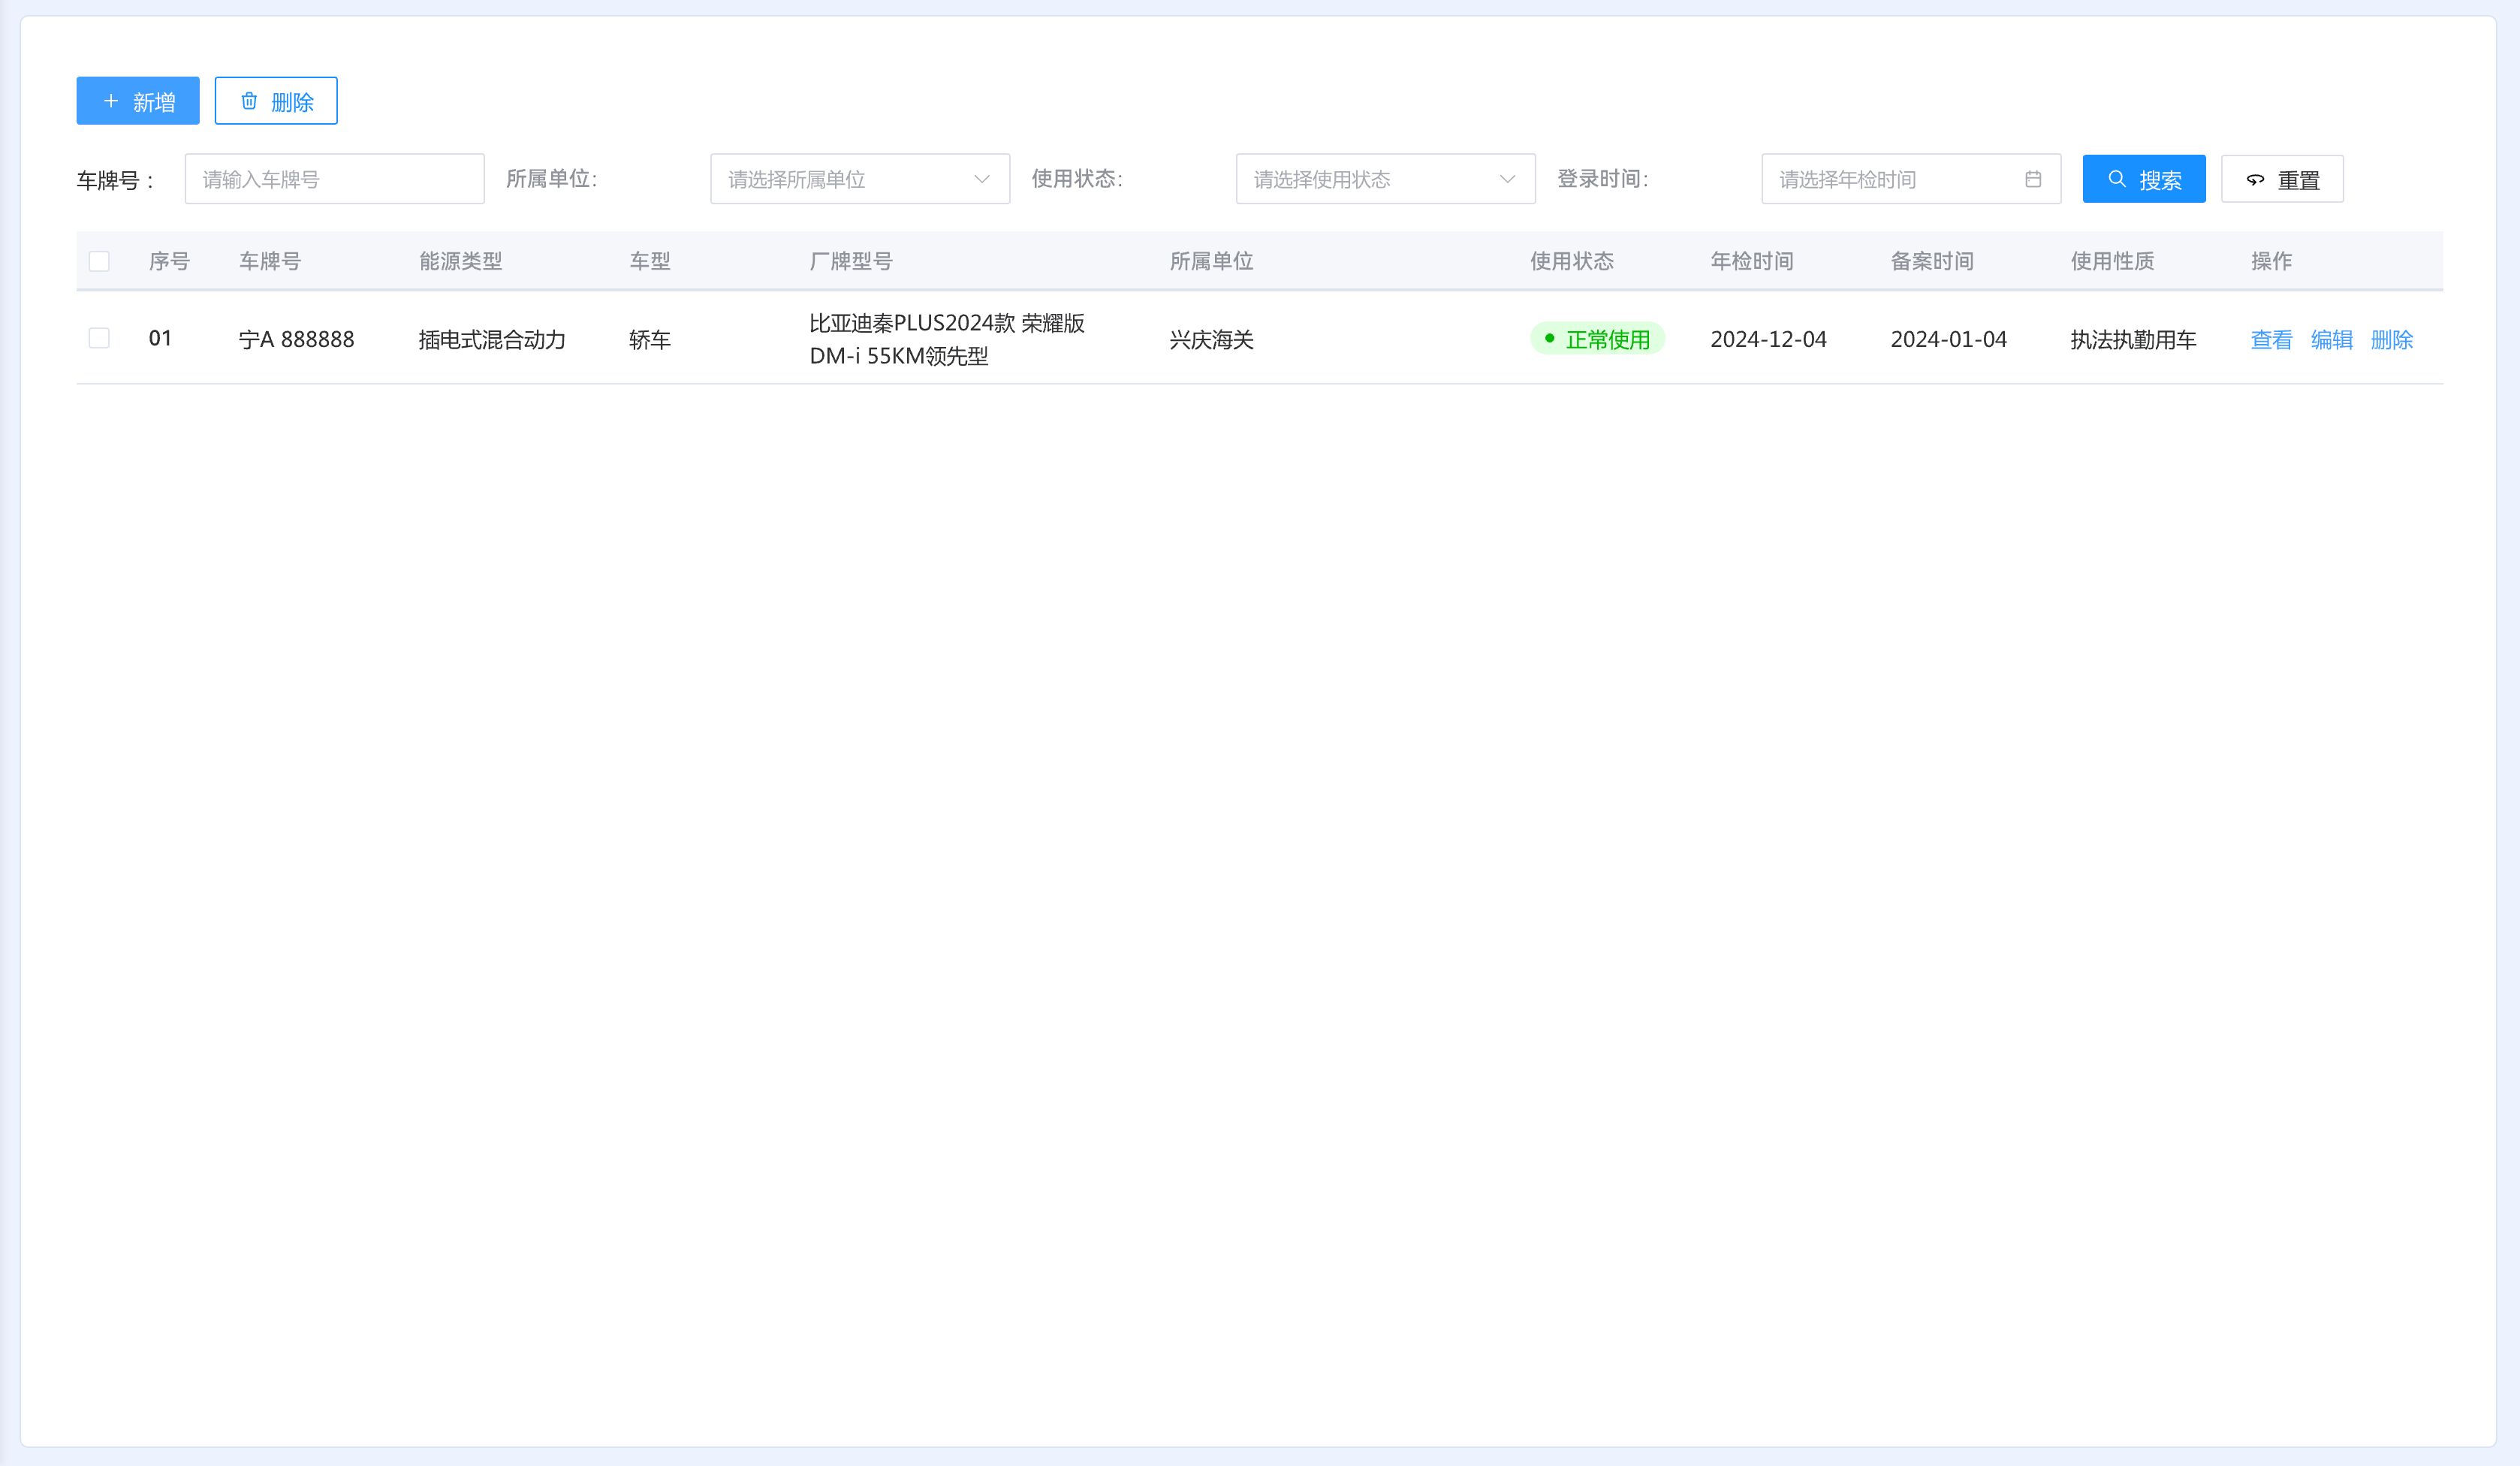Click the 车牌号 column header
Image resolution: width=2520 pixels, height=1466 pixels.
click(x=270, y=261)
